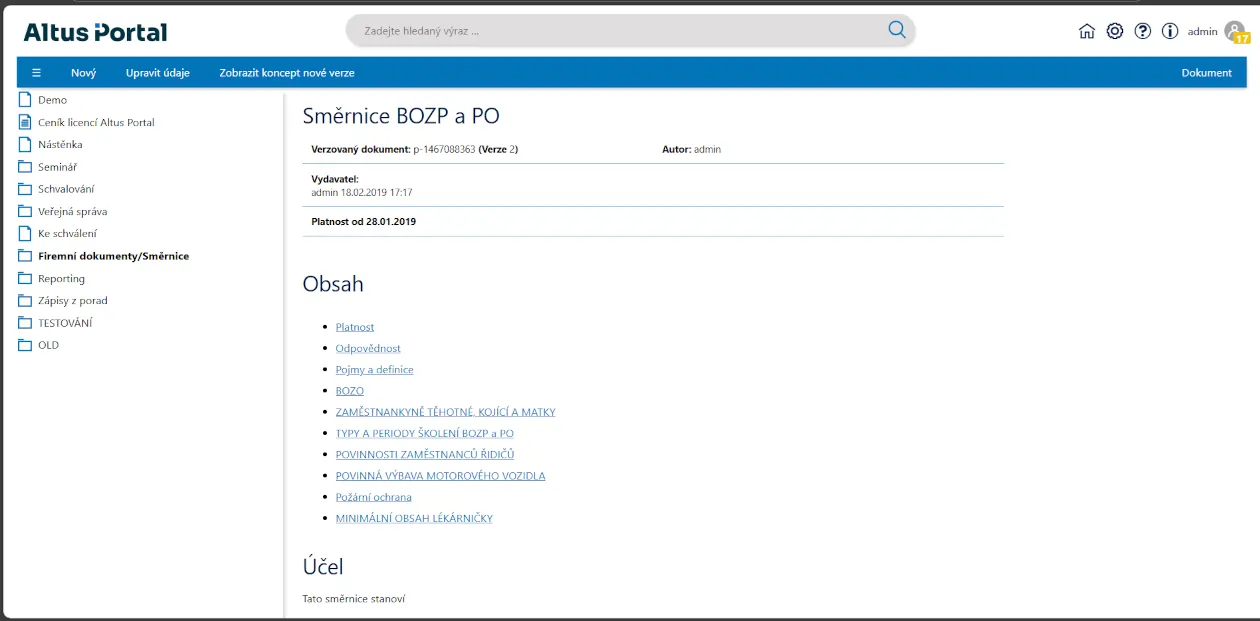
Task: Click the home icon in header
Action: [1087, 31]
